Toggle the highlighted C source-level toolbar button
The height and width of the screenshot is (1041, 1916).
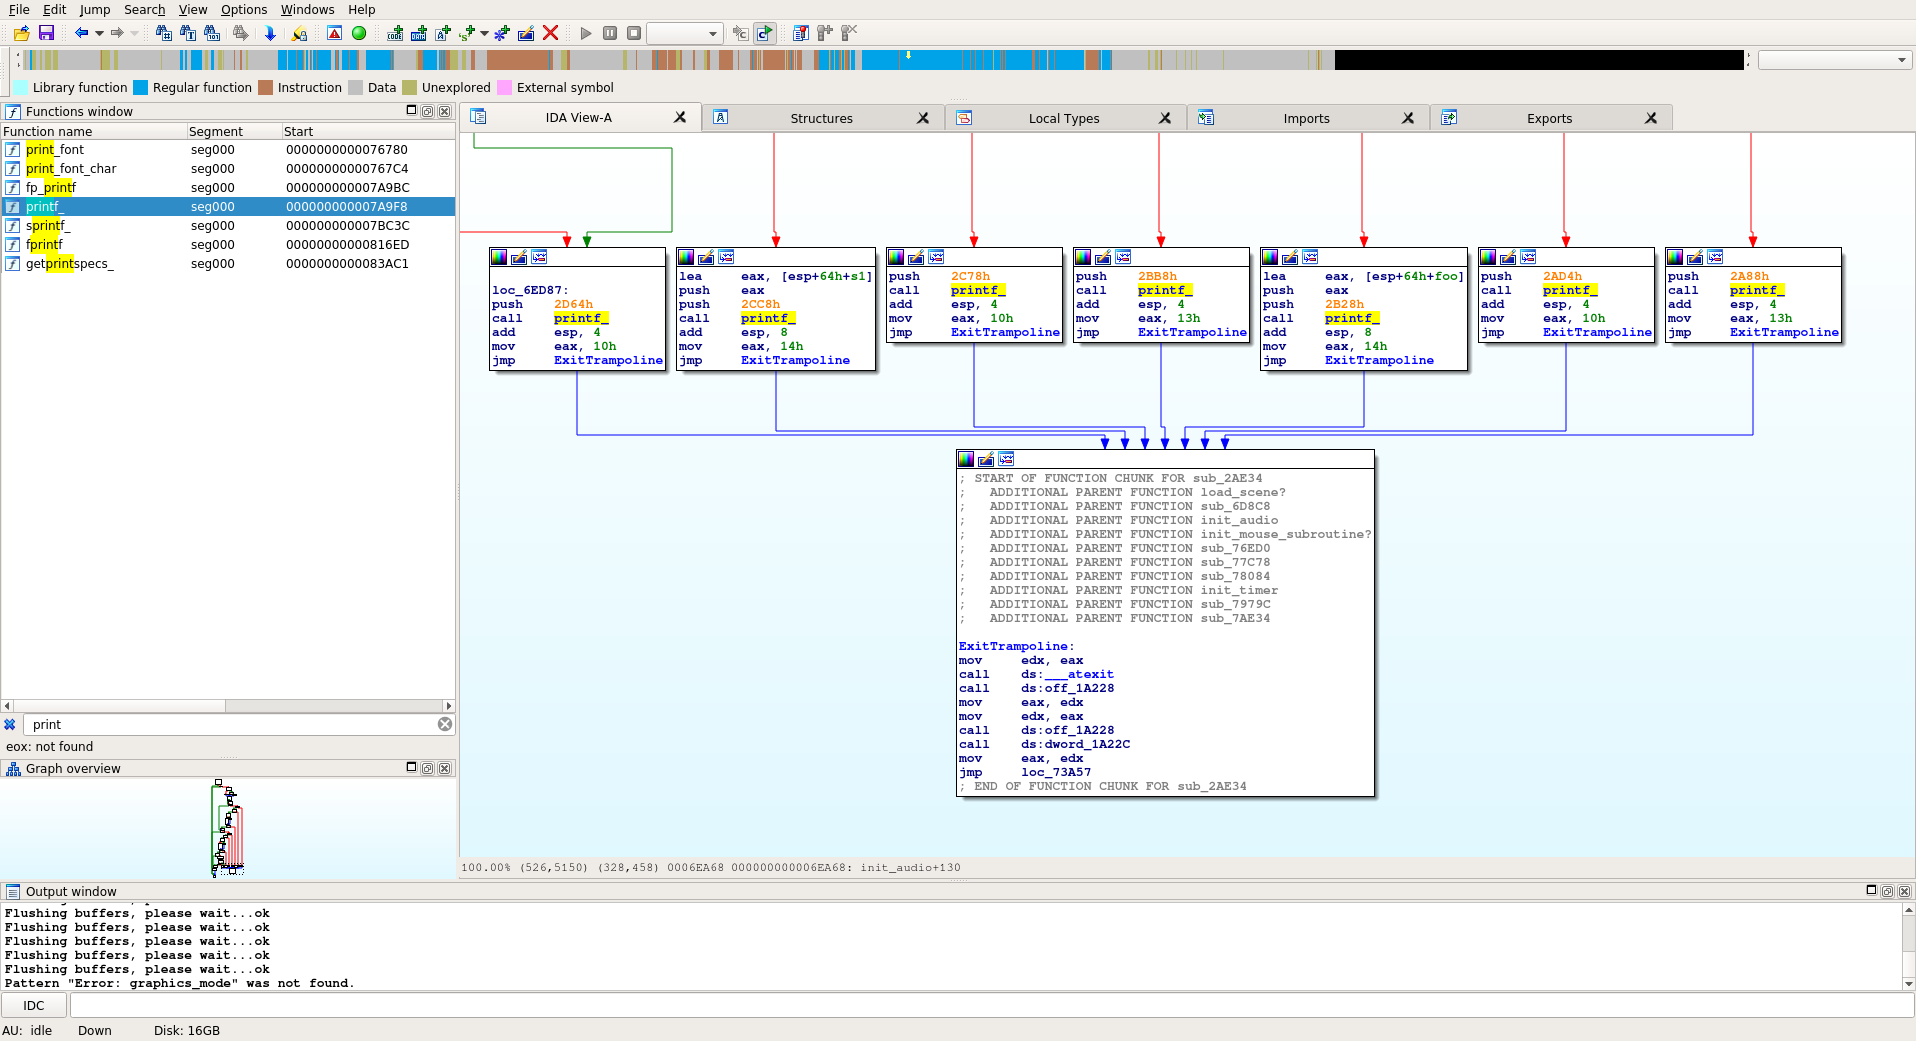764,33
